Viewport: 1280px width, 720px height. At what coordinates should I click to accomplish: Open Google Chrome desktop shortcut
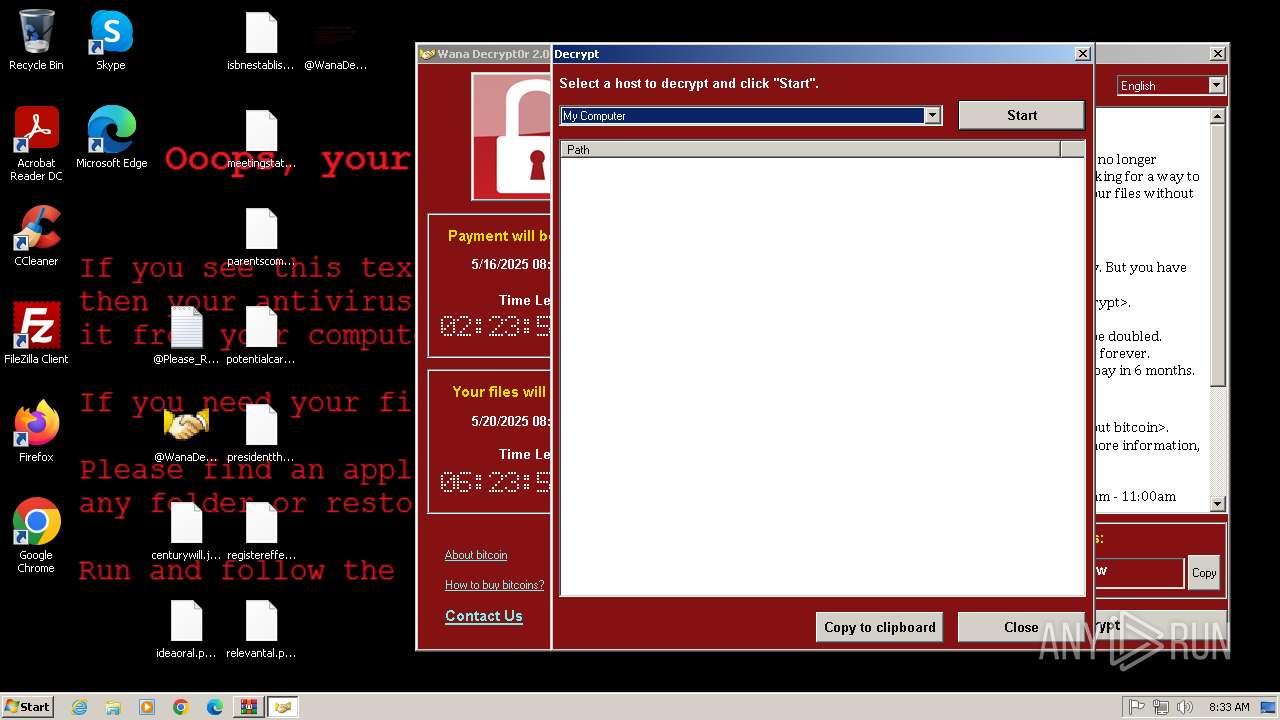coord(36,536)
